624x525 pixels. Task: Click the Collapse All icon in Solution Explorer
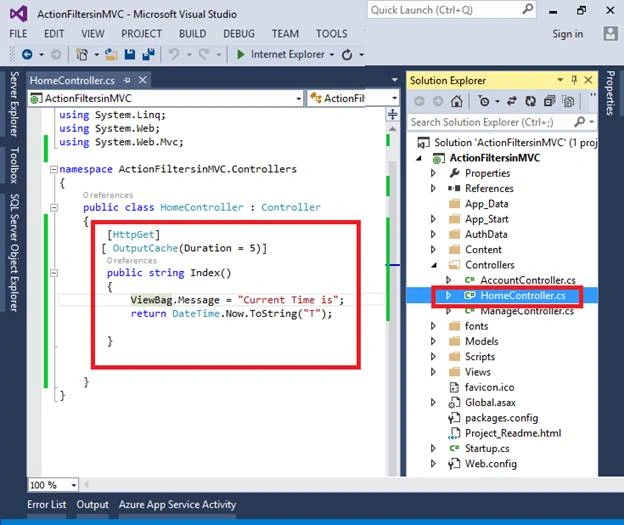tap(550, 101)
